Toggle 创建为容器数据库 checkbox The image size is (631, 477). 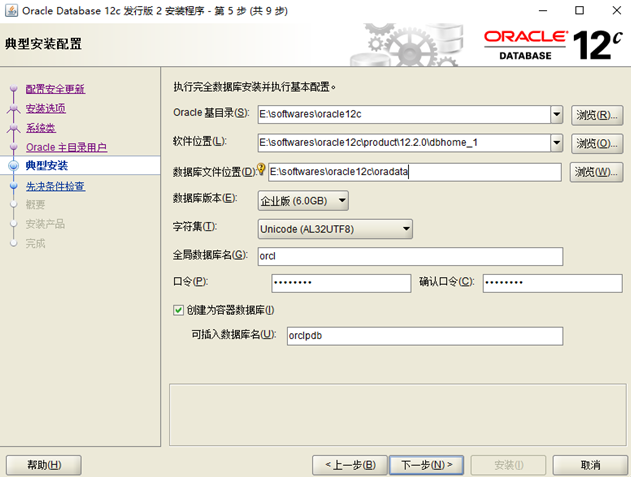click(x=178, y=310)
